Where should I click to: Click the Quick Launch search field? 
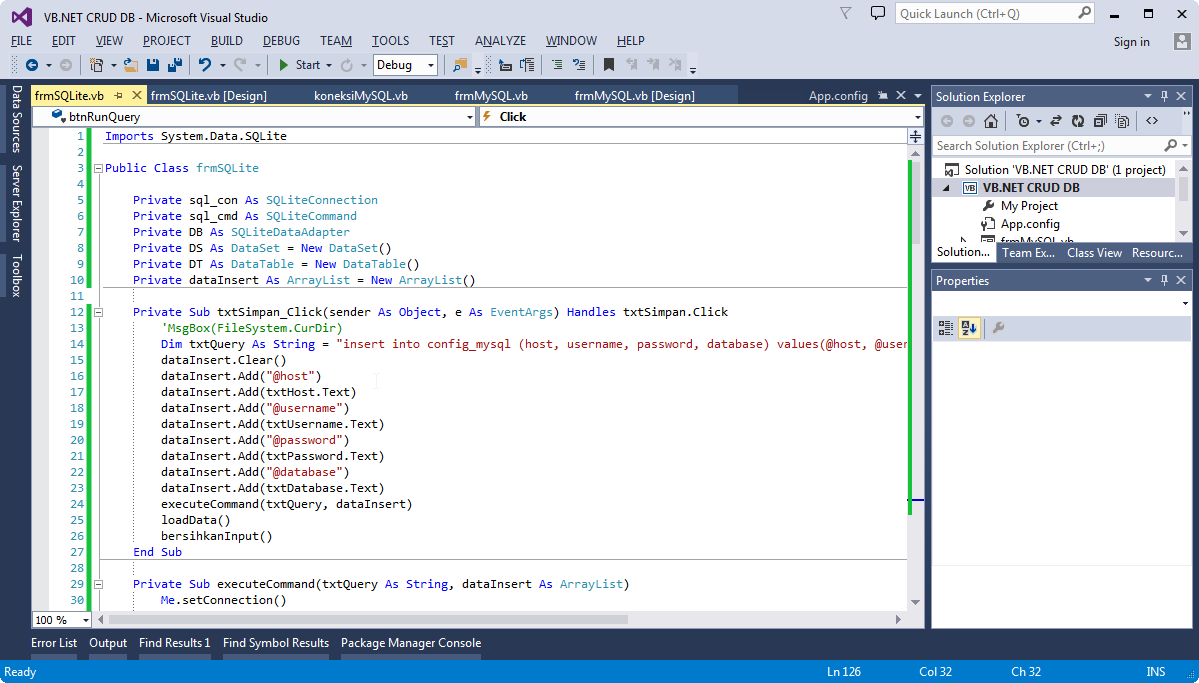point(995,14)
